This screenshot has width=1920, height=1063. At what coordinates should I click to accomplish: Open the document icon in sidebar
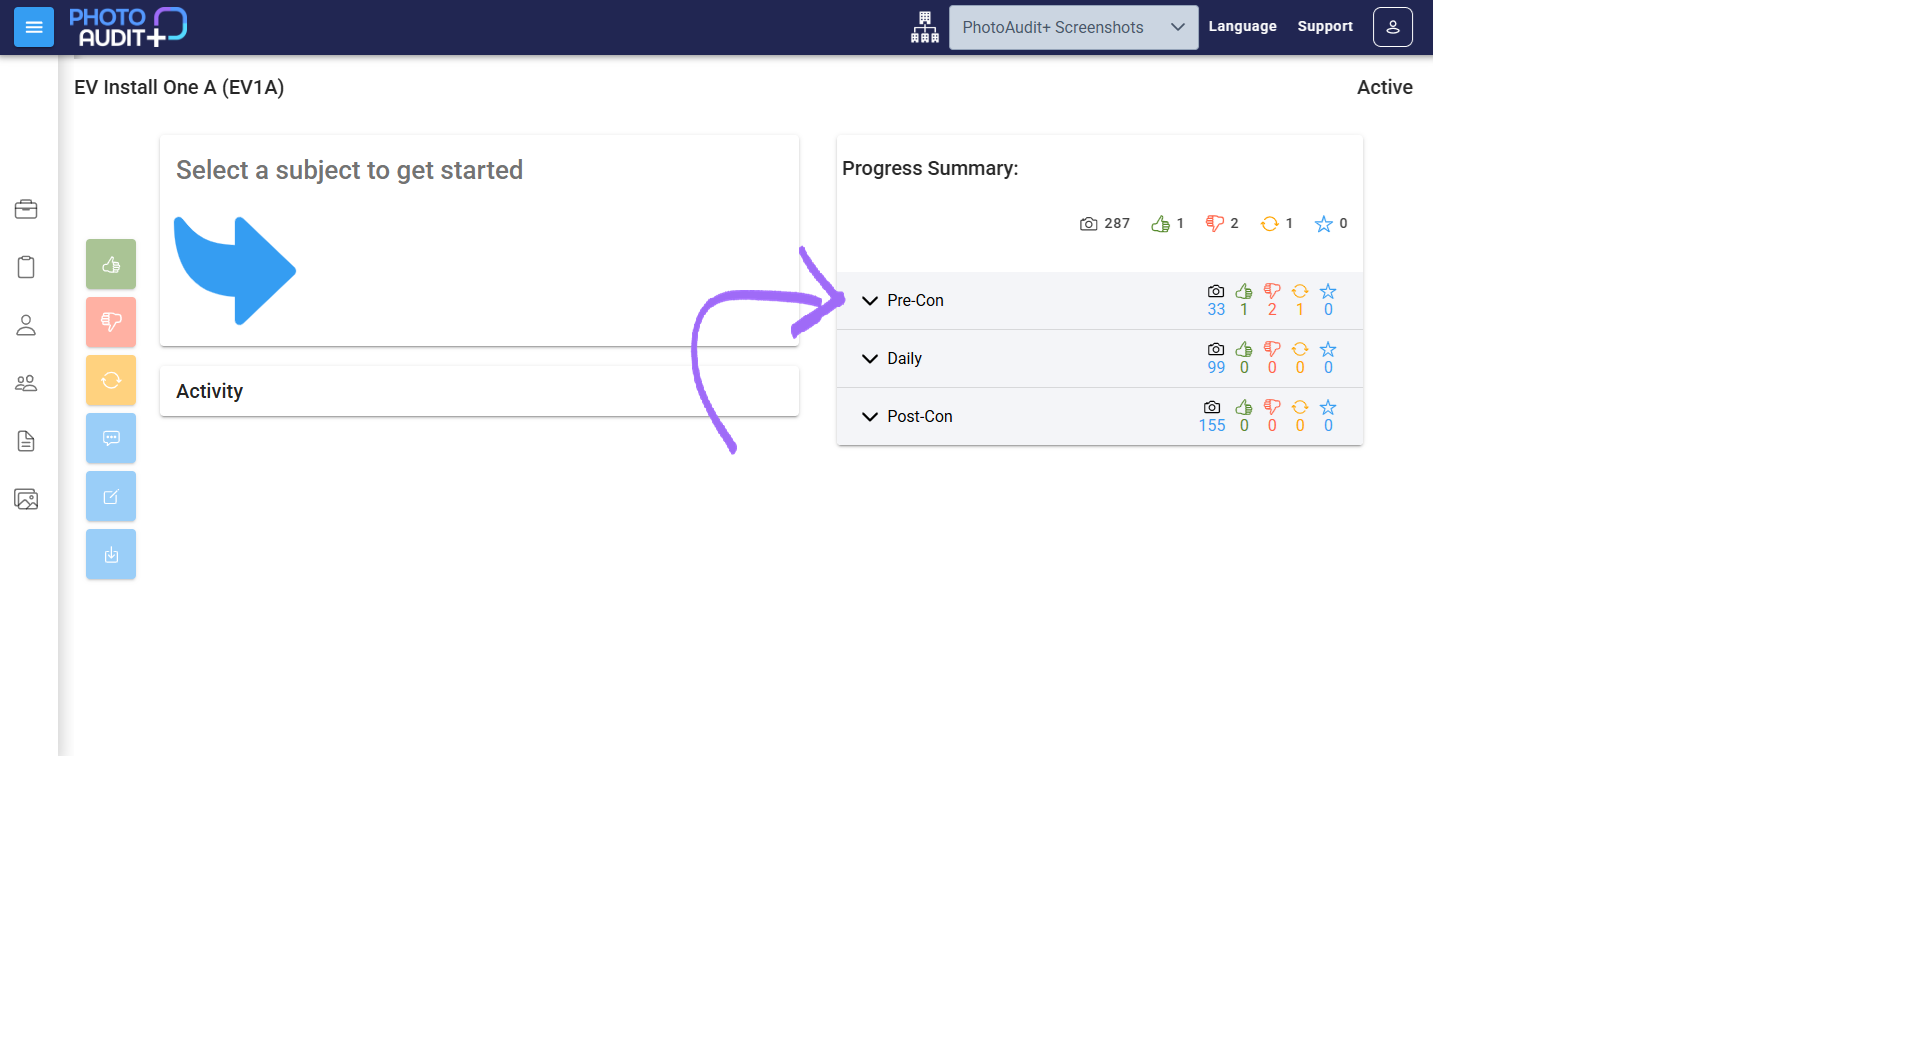point(26,441)
